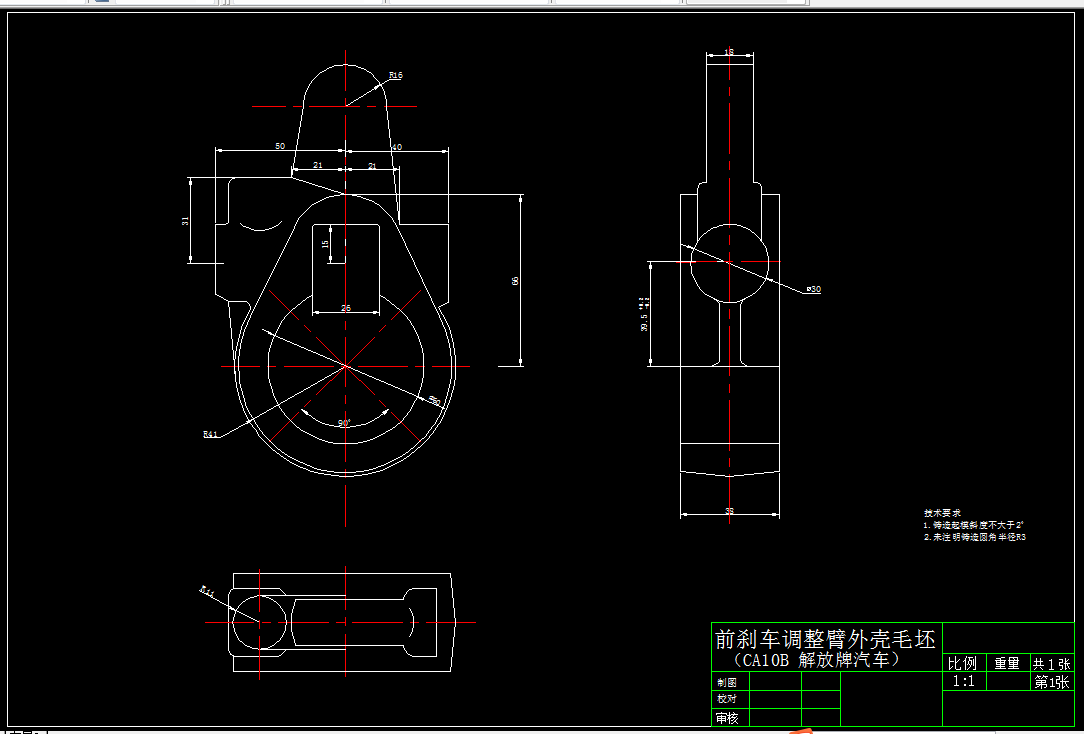The width and height of the screenshot is (1084, 734).
Task: Select the 26 slot width dimension
Action: click(346, 308)
